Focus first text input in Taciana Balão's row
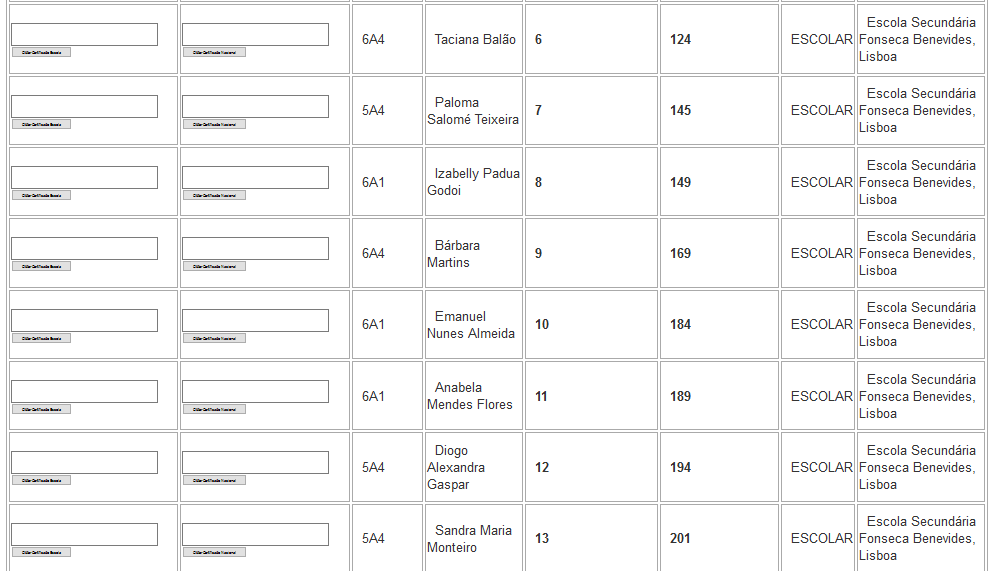Image resolution: width=989 pixels, height=571 pixels. click(x=84, y=35)
